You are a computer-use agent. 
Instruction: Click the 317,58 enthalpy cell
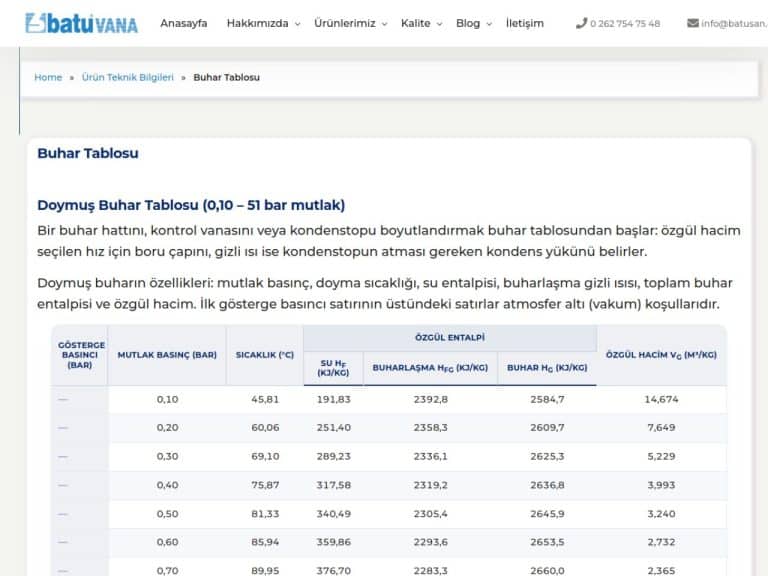click(334, 485)
